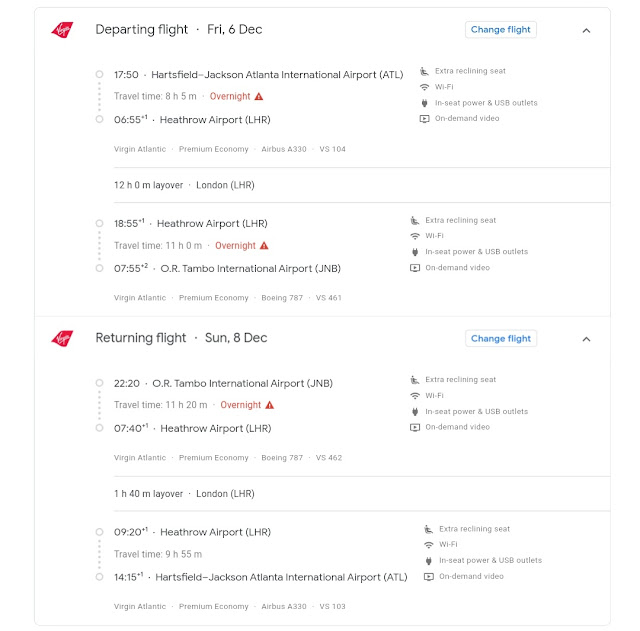Click the Departing flight Fri, 6 Dec header
This screenshot has height=631, width=640.
pos(178,30)
